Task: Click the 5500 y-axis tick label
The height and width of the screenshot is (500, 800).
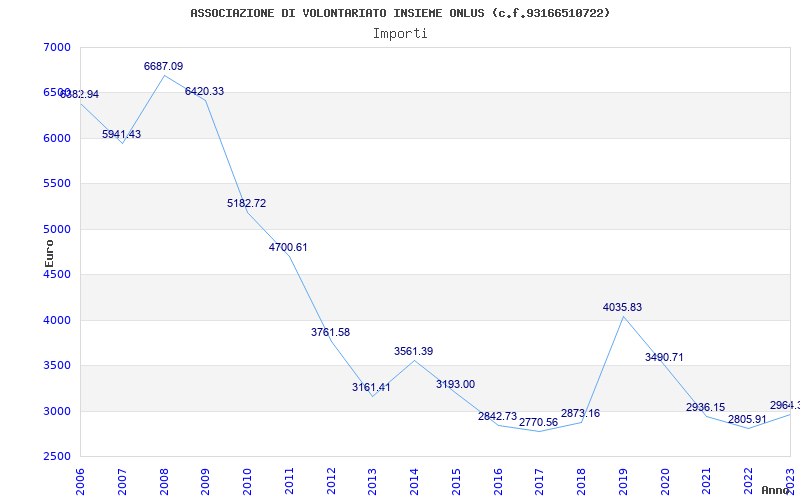Action: 55,184
